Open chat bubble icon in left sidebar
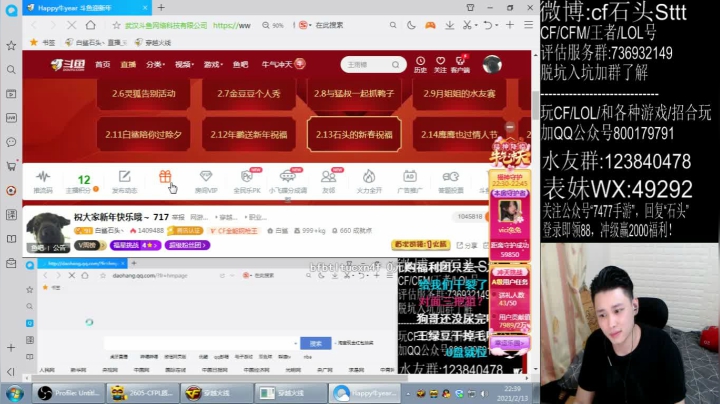Screen dimensions: 720x404 (11, 142)
